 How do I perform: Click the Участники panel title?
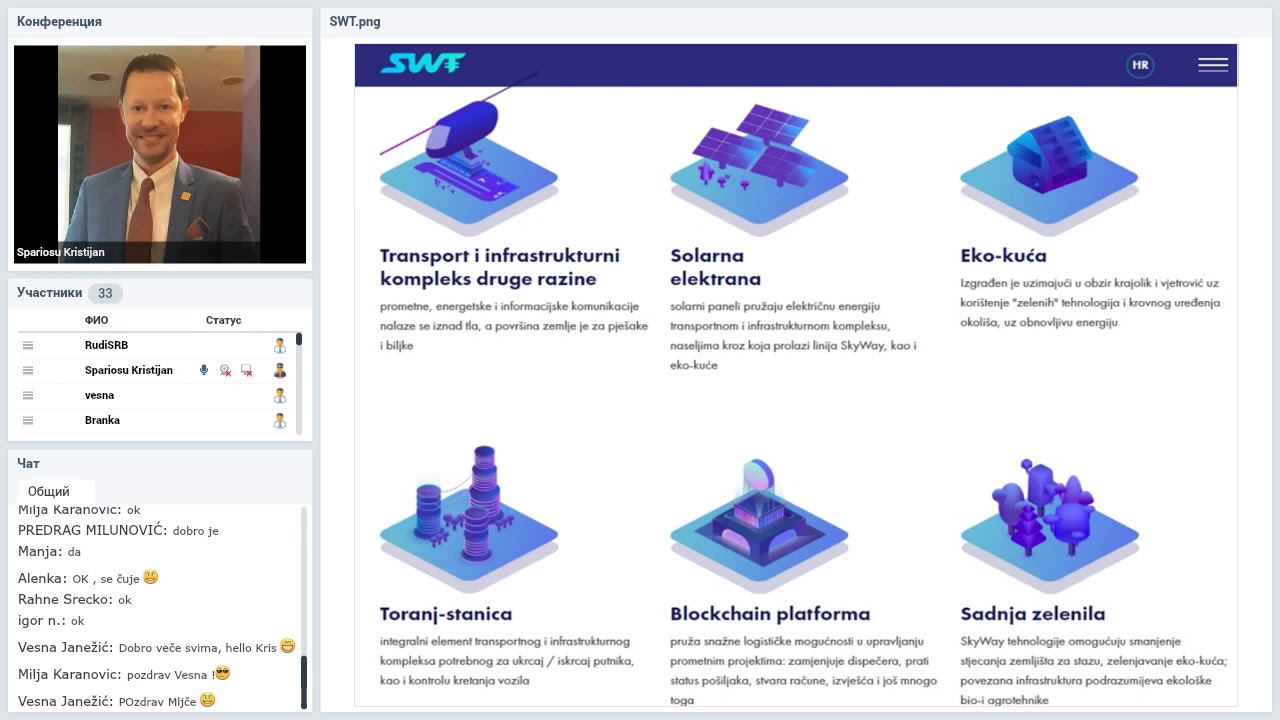[49, 293]
